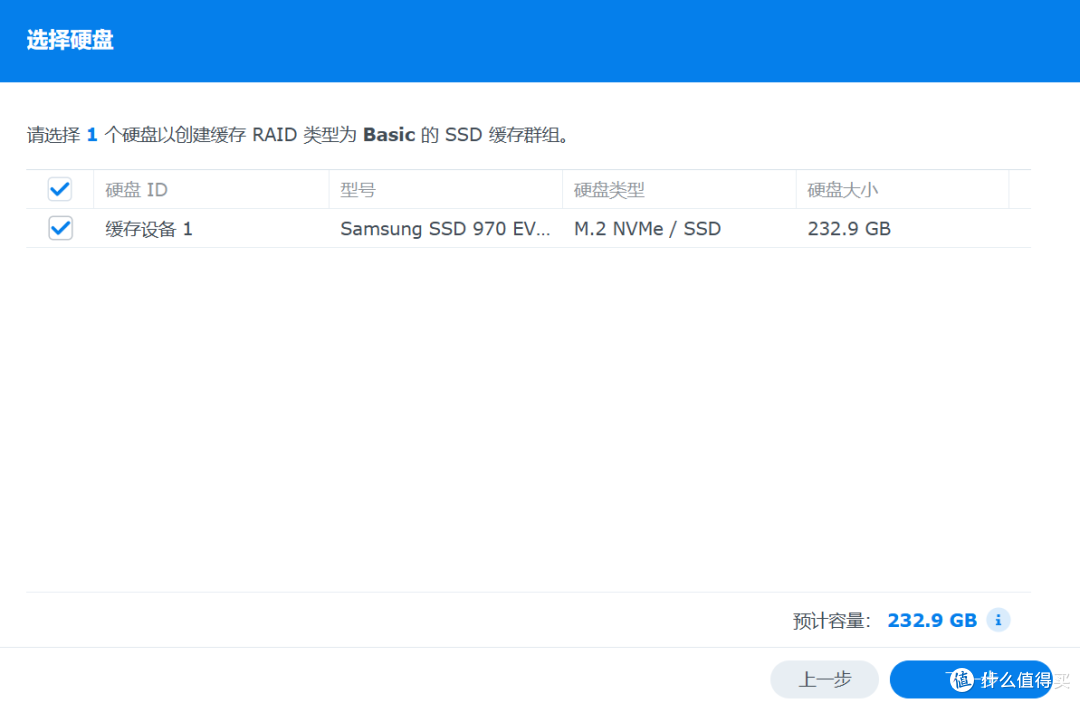1080x703 pixels.
Task: Click the blue 下一步 button
Action: tap(972, 679)
